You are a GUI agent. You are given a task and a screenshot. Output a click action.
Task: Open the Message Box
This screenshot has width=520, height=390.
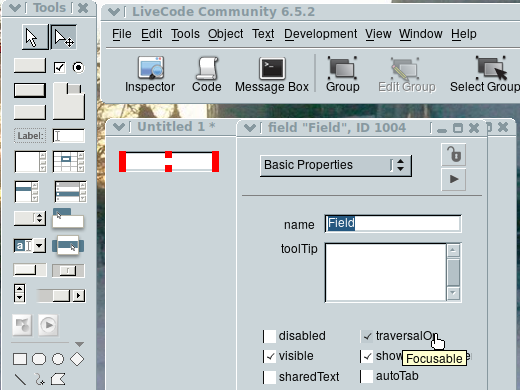tap(272, 74)
